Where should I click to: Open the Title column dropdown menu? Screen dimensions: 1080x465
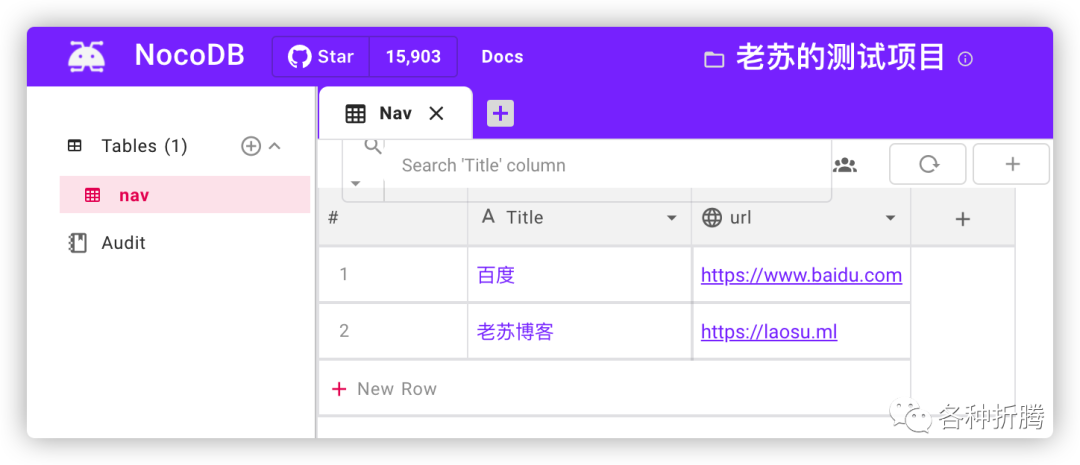point(672,218)
